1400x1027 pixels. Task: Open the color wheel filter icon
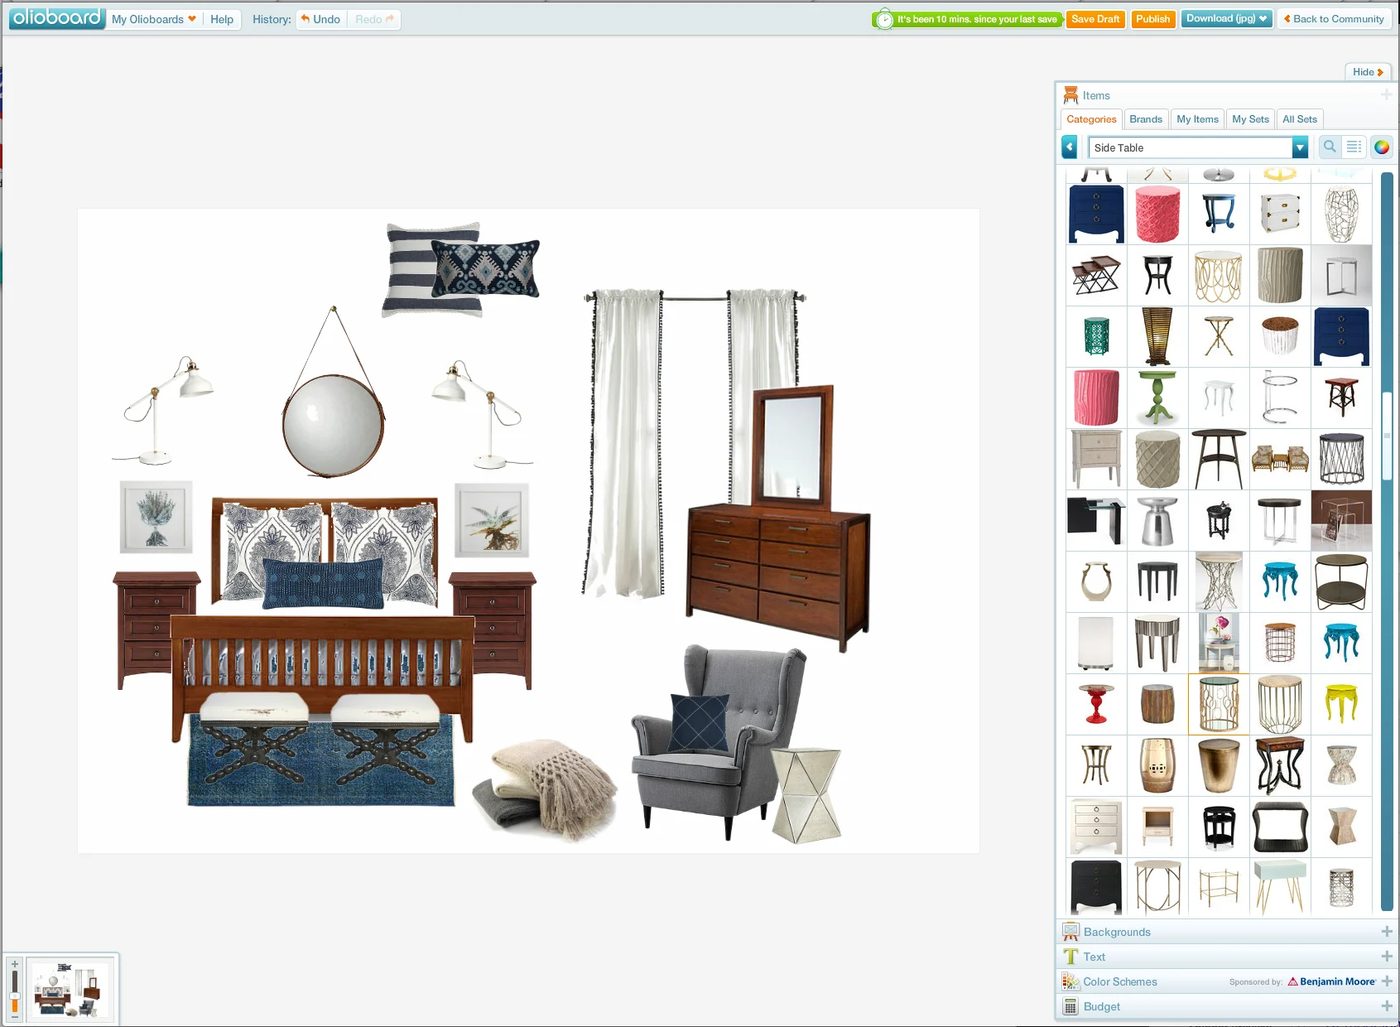point(1381,147)
